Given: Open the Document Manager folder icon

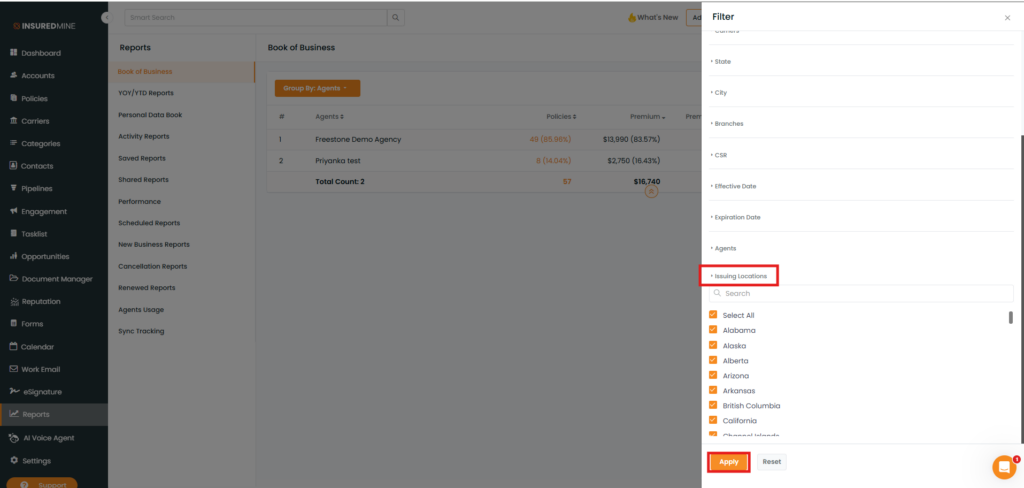Looking at the screenshot, I should pos(13,279).
